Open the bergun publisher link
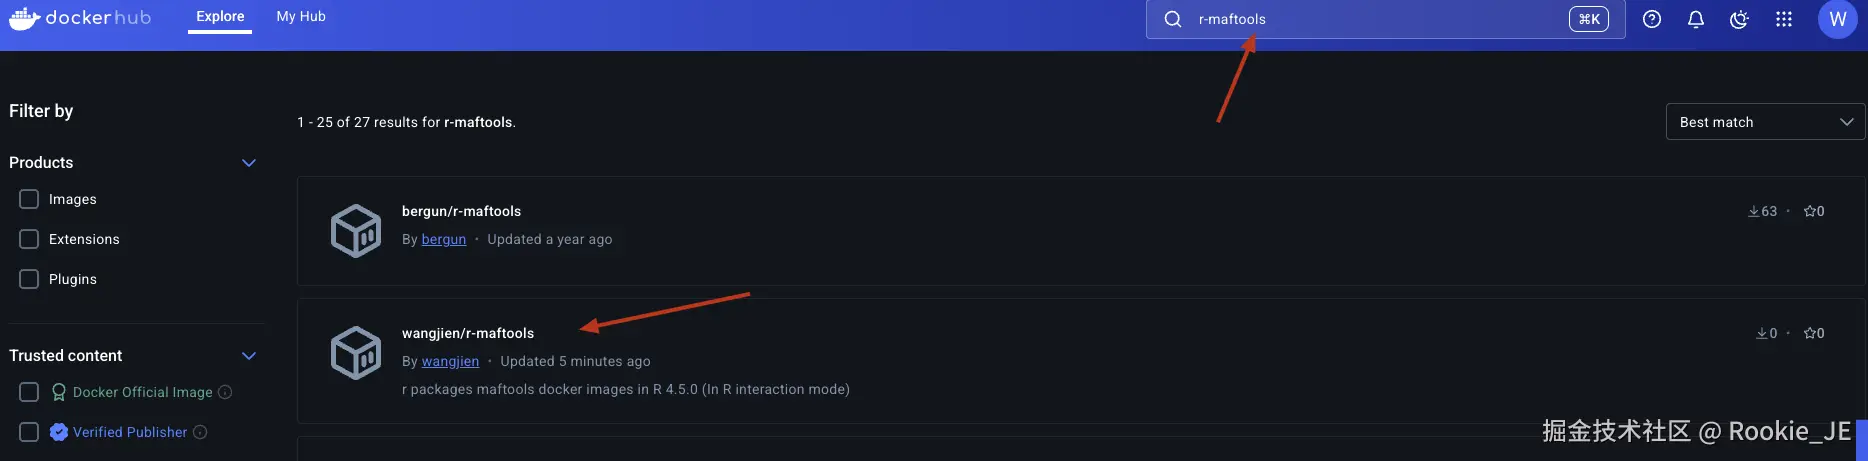This screenshot has height=461, width=1868. [443, 239]
